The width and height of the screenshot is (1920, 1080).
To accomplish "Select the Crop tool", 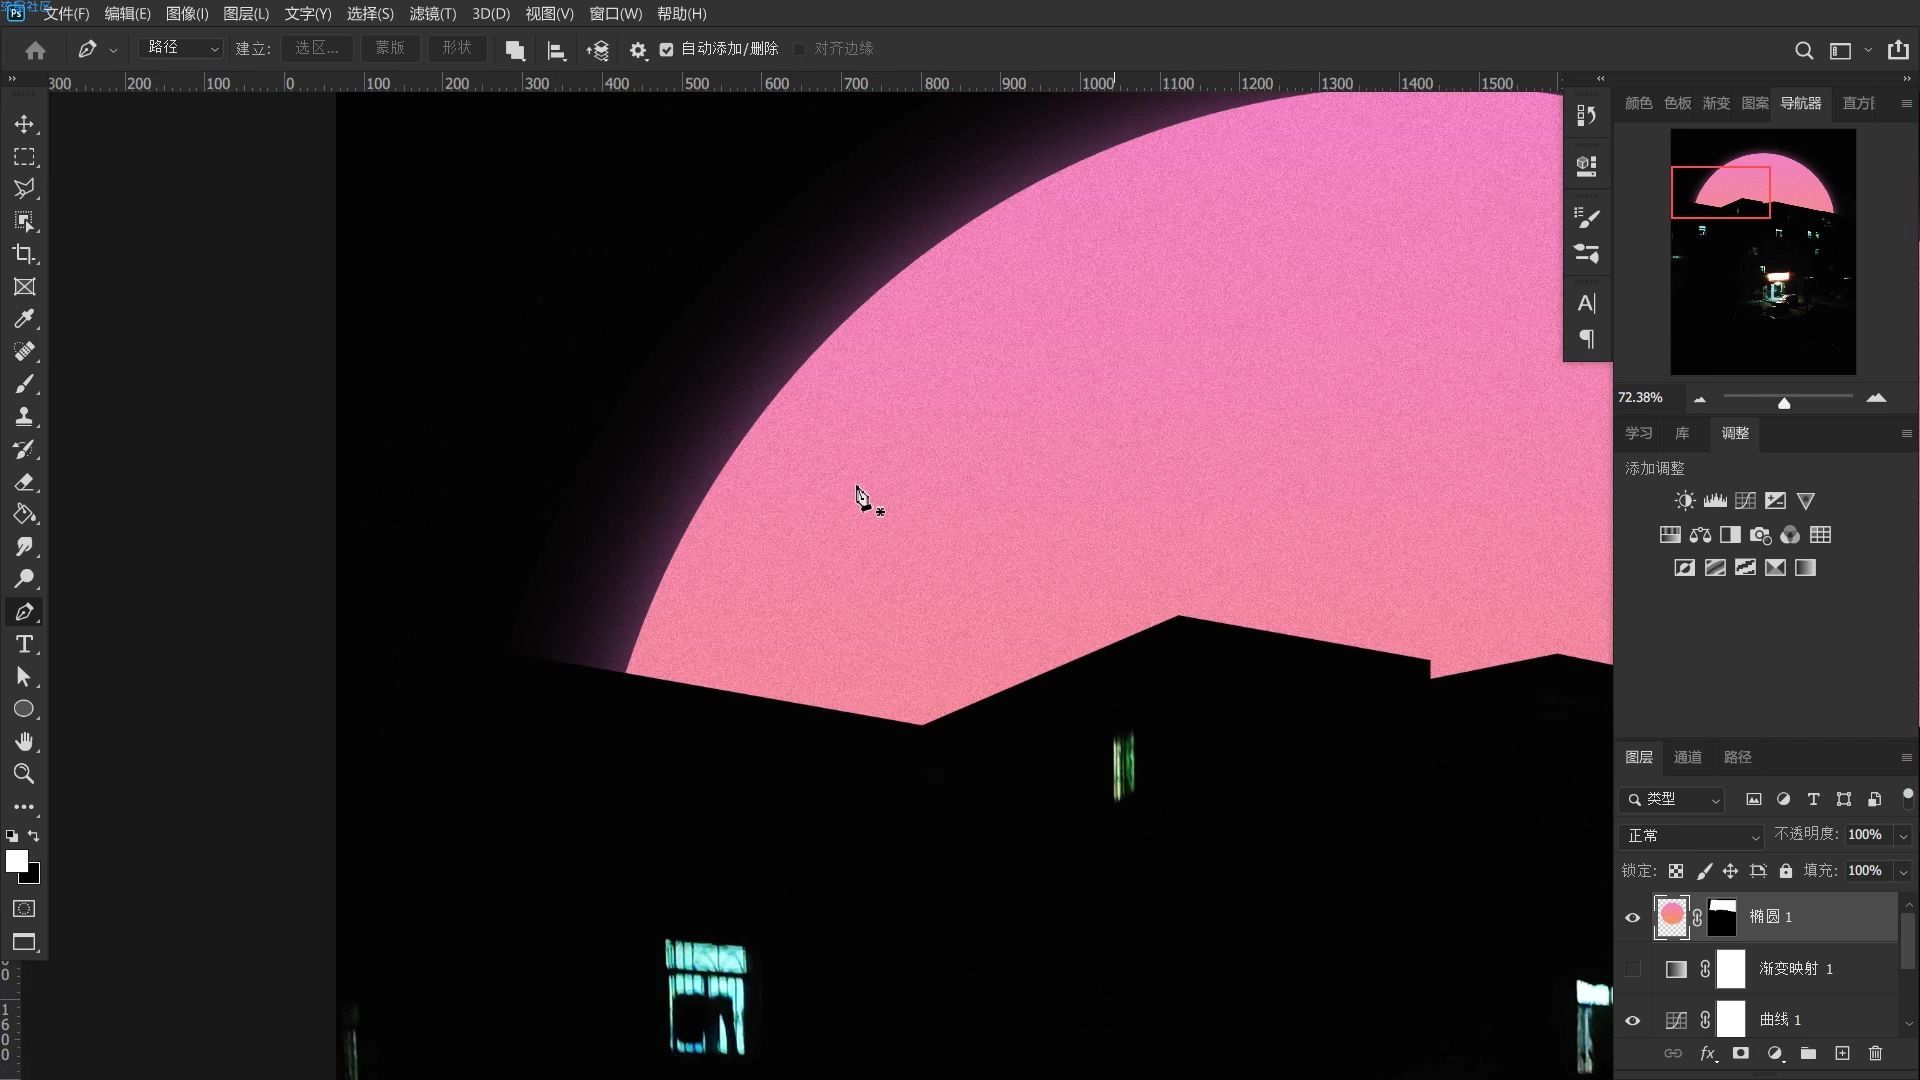I will [x=24, y=254].
